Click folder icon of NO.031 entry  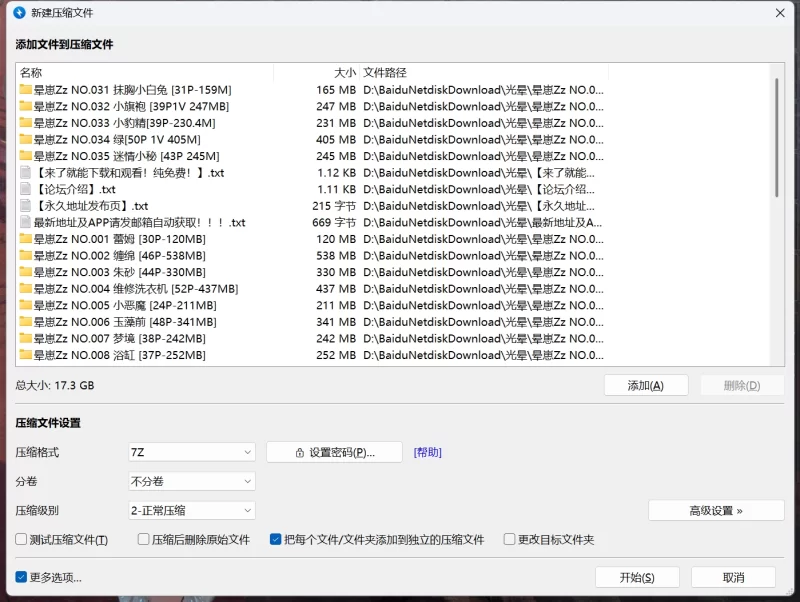point(26,90)
